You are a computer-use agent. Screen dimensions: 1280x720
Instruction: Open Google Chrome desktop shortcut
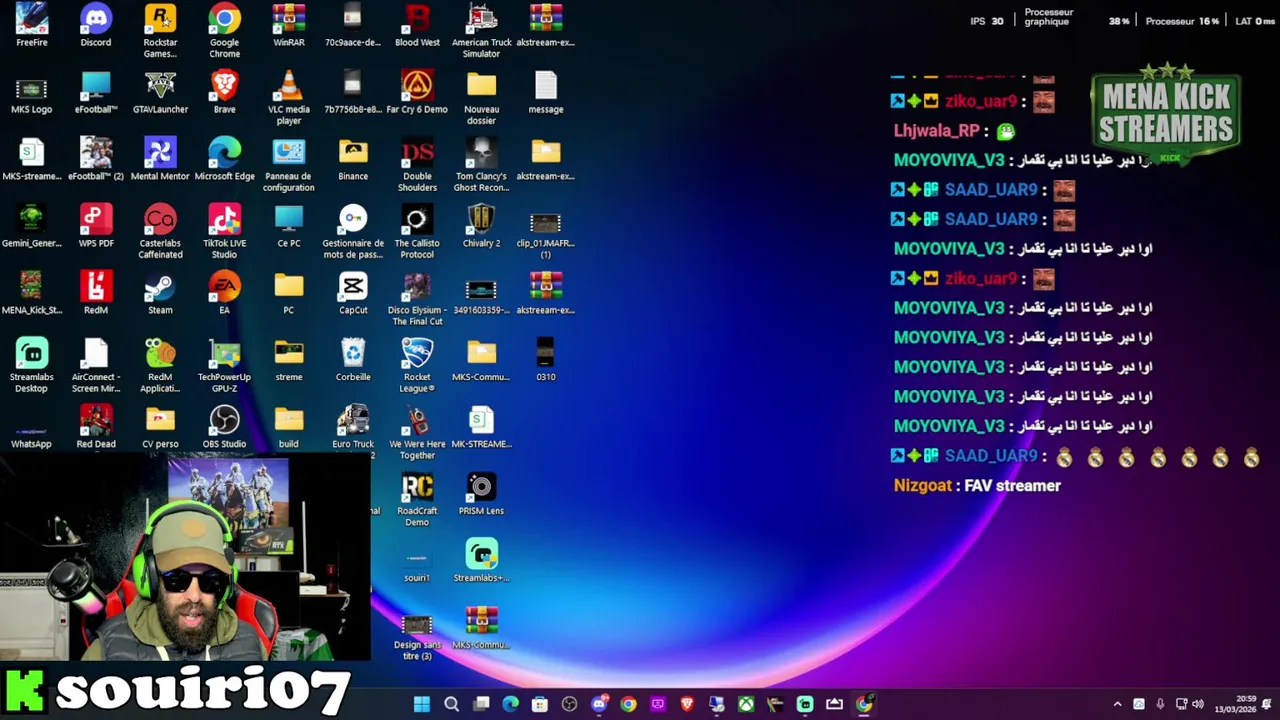pyautogui.click(x=224, y=30)
